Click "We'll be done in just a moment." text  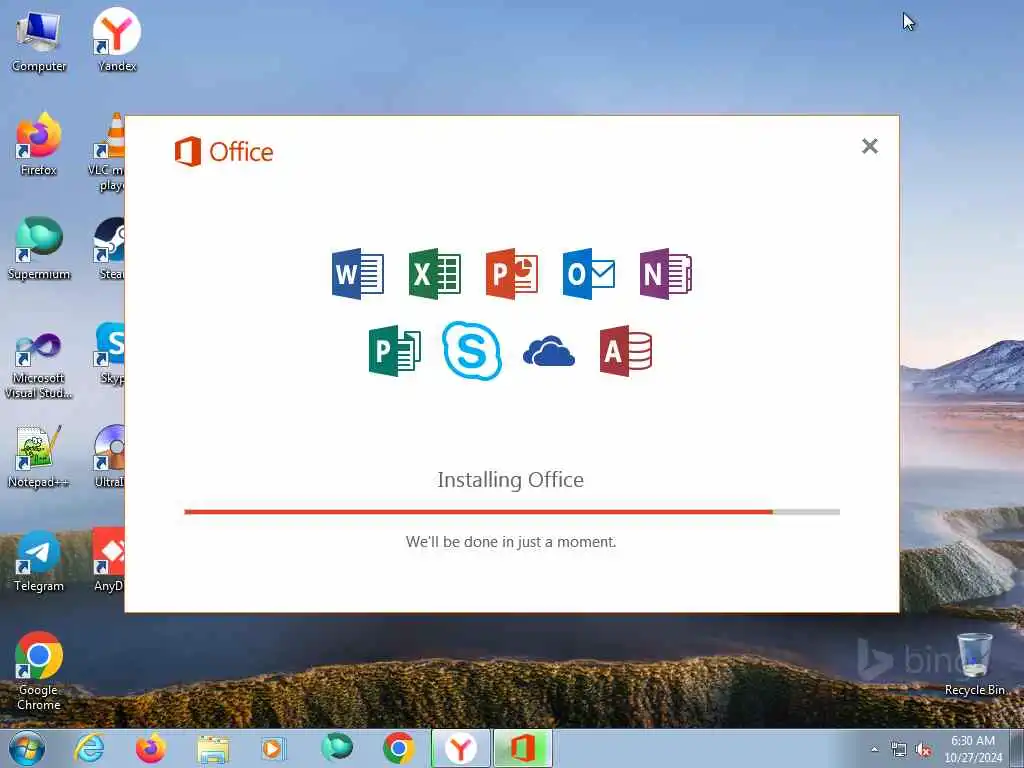coord(511,541)
